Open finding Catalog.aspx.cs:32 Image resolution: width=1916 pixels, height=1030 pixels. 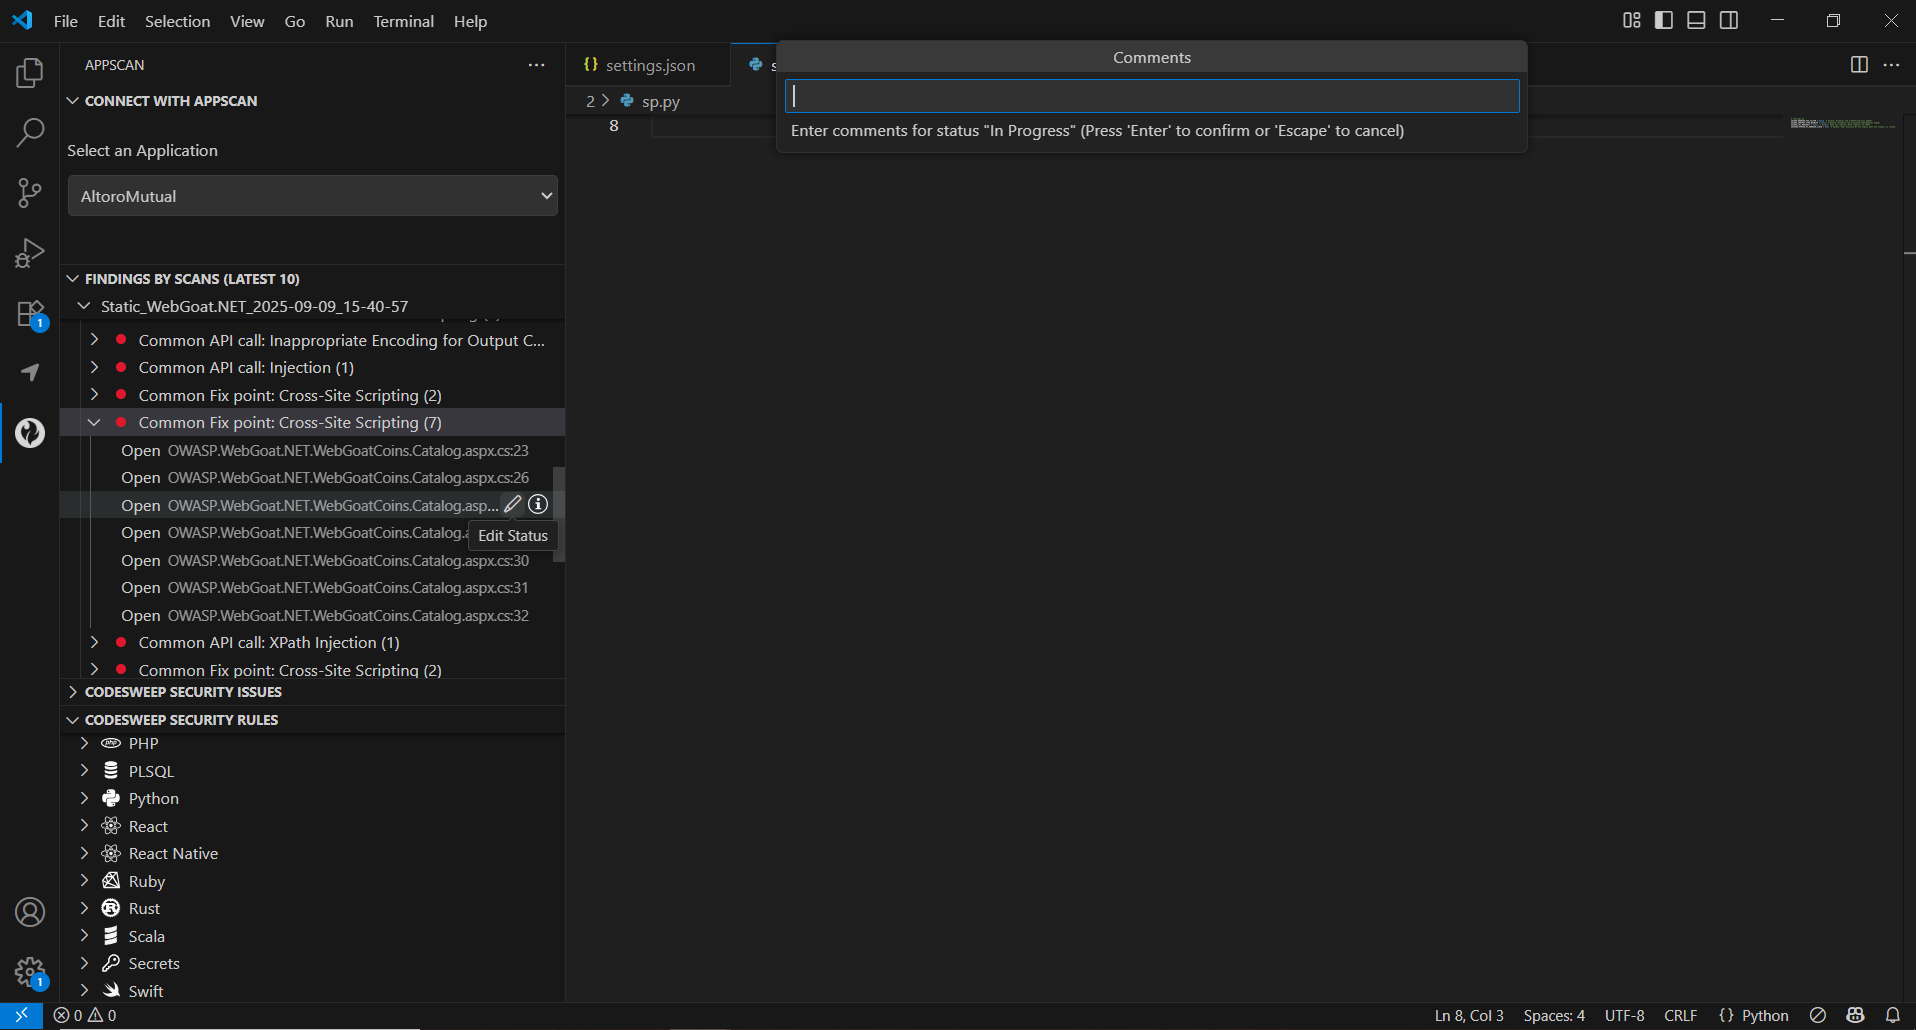click(x=313, y=616)
